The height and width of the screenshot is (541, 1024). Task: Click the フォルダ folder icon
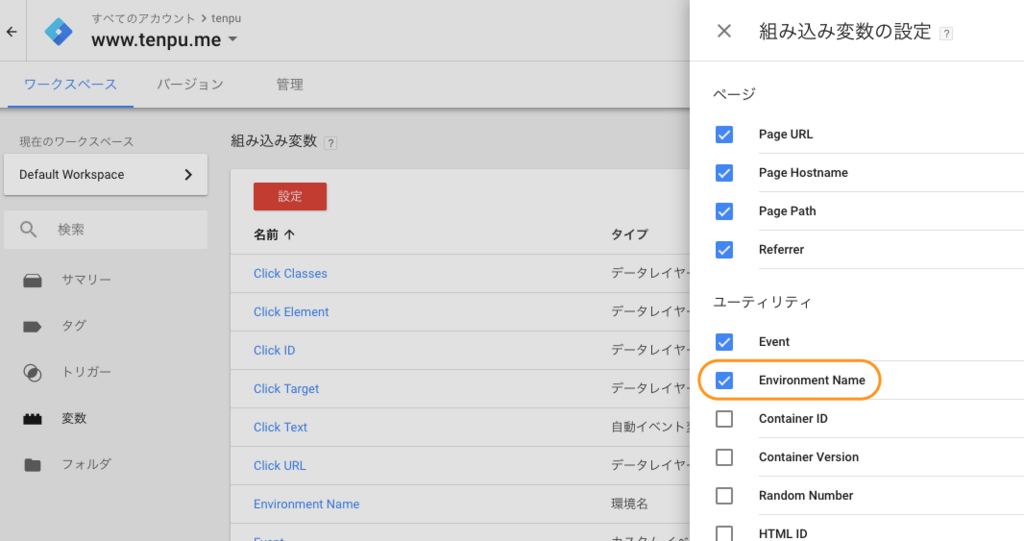(33, 465)
